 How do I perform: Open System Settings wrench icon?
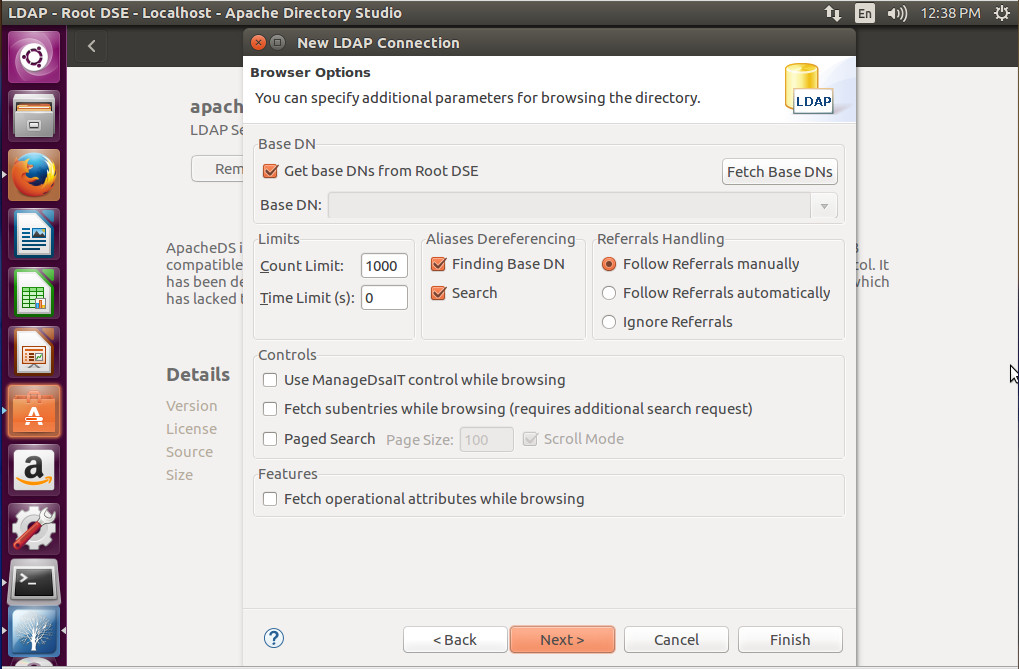34,527
